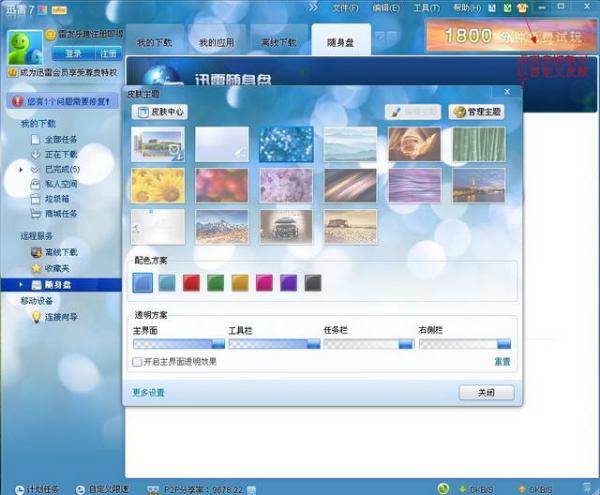
Task: Open the 更多设置 link
Action: click(148, 392)
